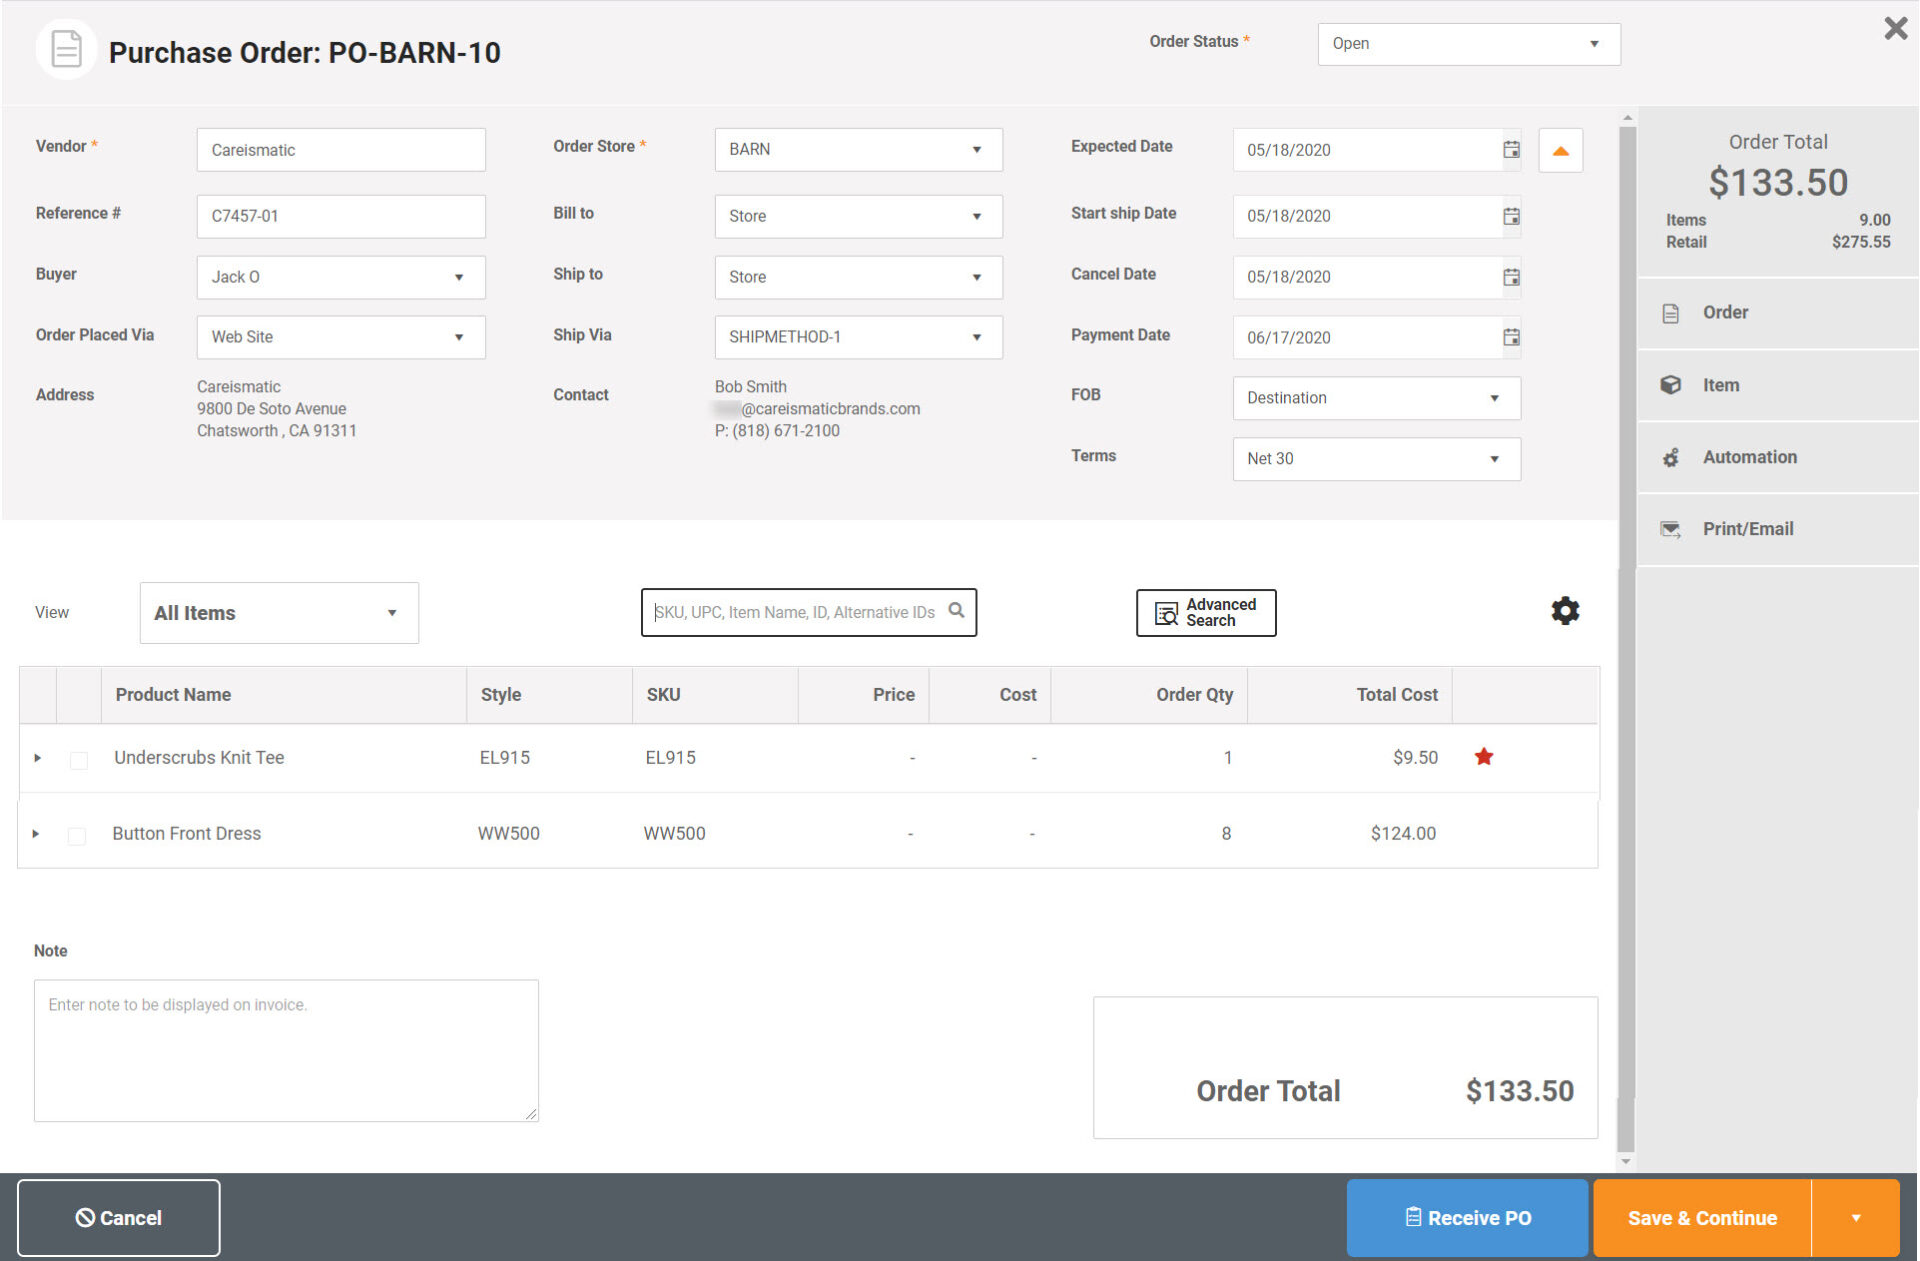Collapse the order header with orange arrow

pyautogui.click(x=1560, y=150)
